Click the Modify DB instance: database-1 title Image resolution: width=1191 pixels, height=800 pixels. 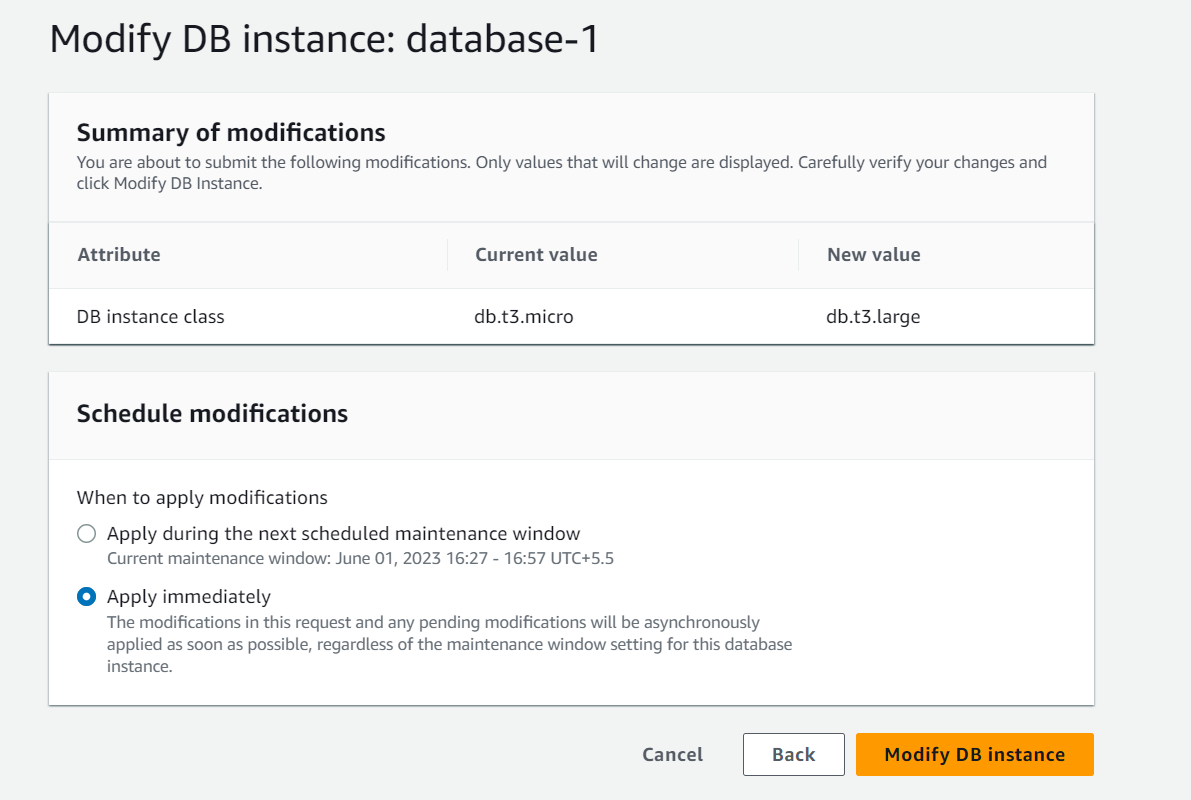tap(324, 40)
